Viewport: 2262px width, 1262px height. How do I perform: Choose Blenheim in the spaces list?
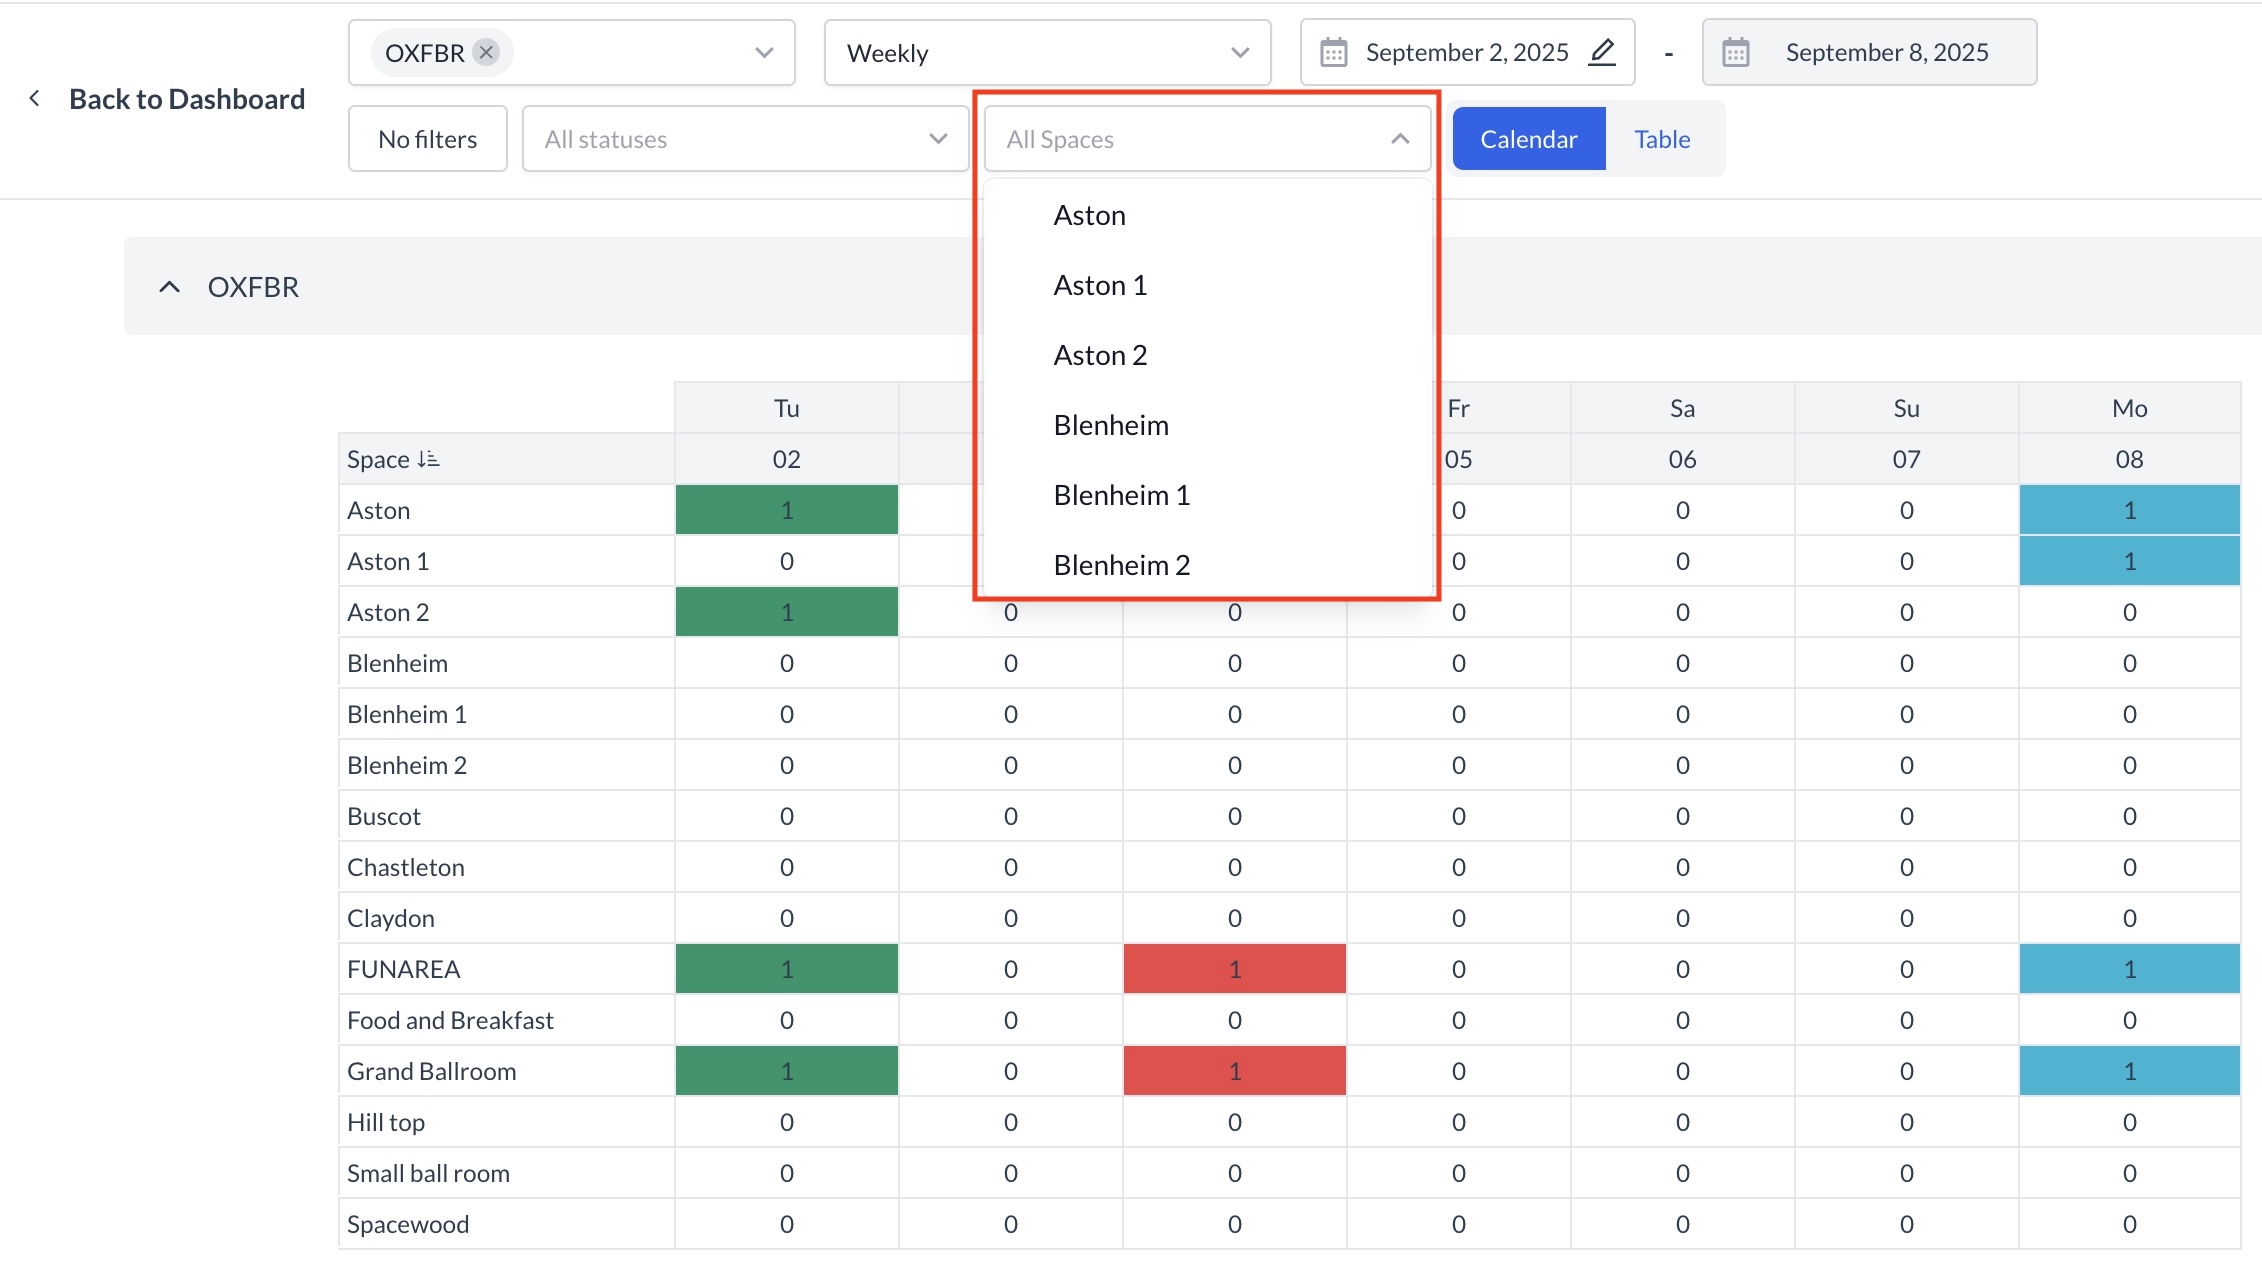point(1111,425)
